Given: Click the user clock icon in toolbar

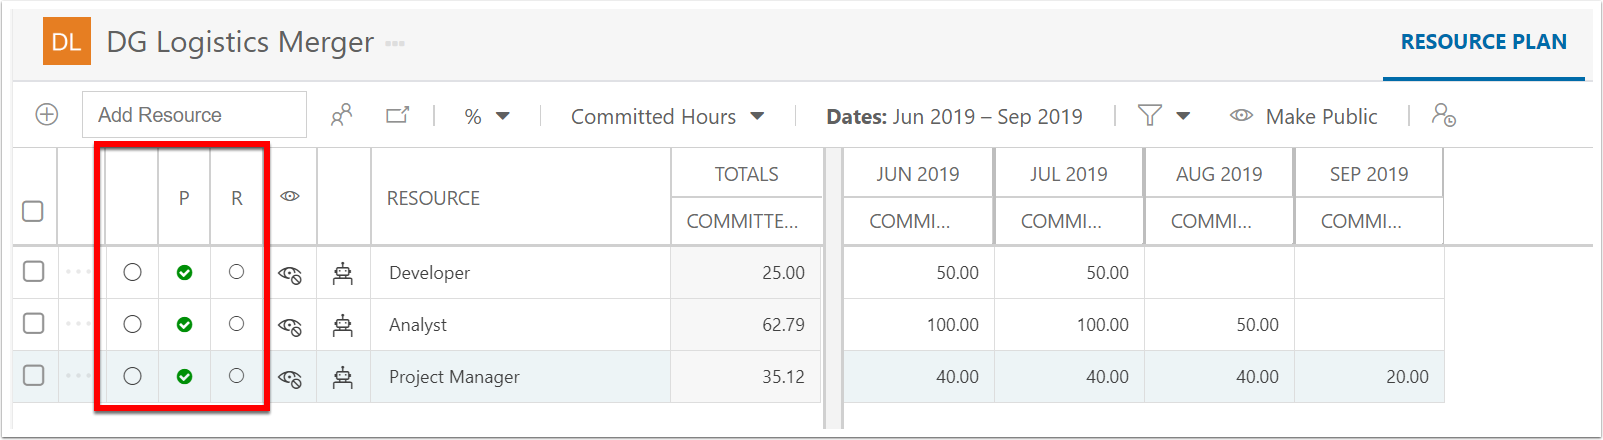Looking at the screenshot, I should (x=1443, y=115).
